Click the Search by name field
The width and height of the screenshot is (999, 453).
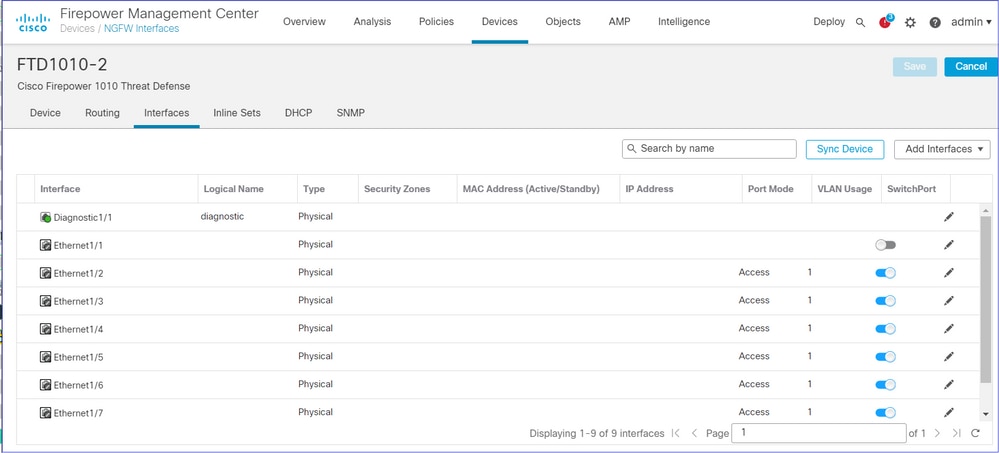pyautogui.click(x=709, y=149)
